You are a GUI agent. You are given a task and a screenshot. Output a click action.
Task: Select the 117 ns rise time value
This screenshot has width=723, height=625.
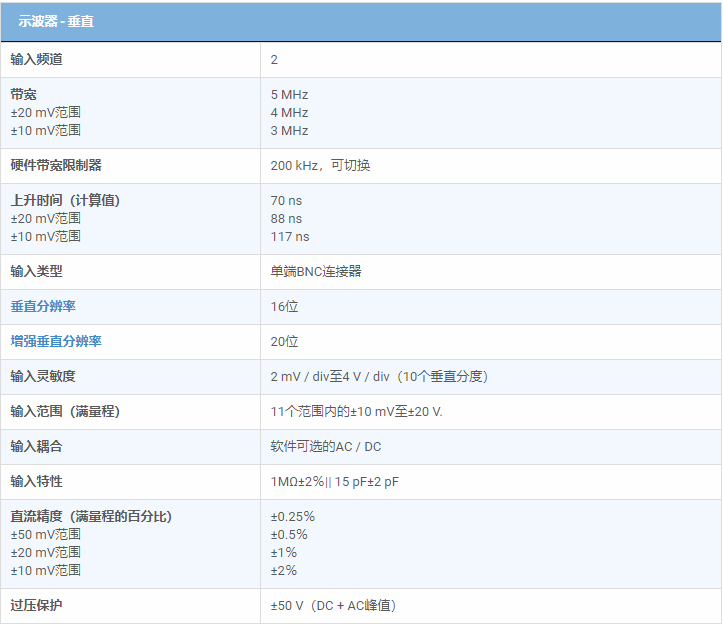[290, 236]
